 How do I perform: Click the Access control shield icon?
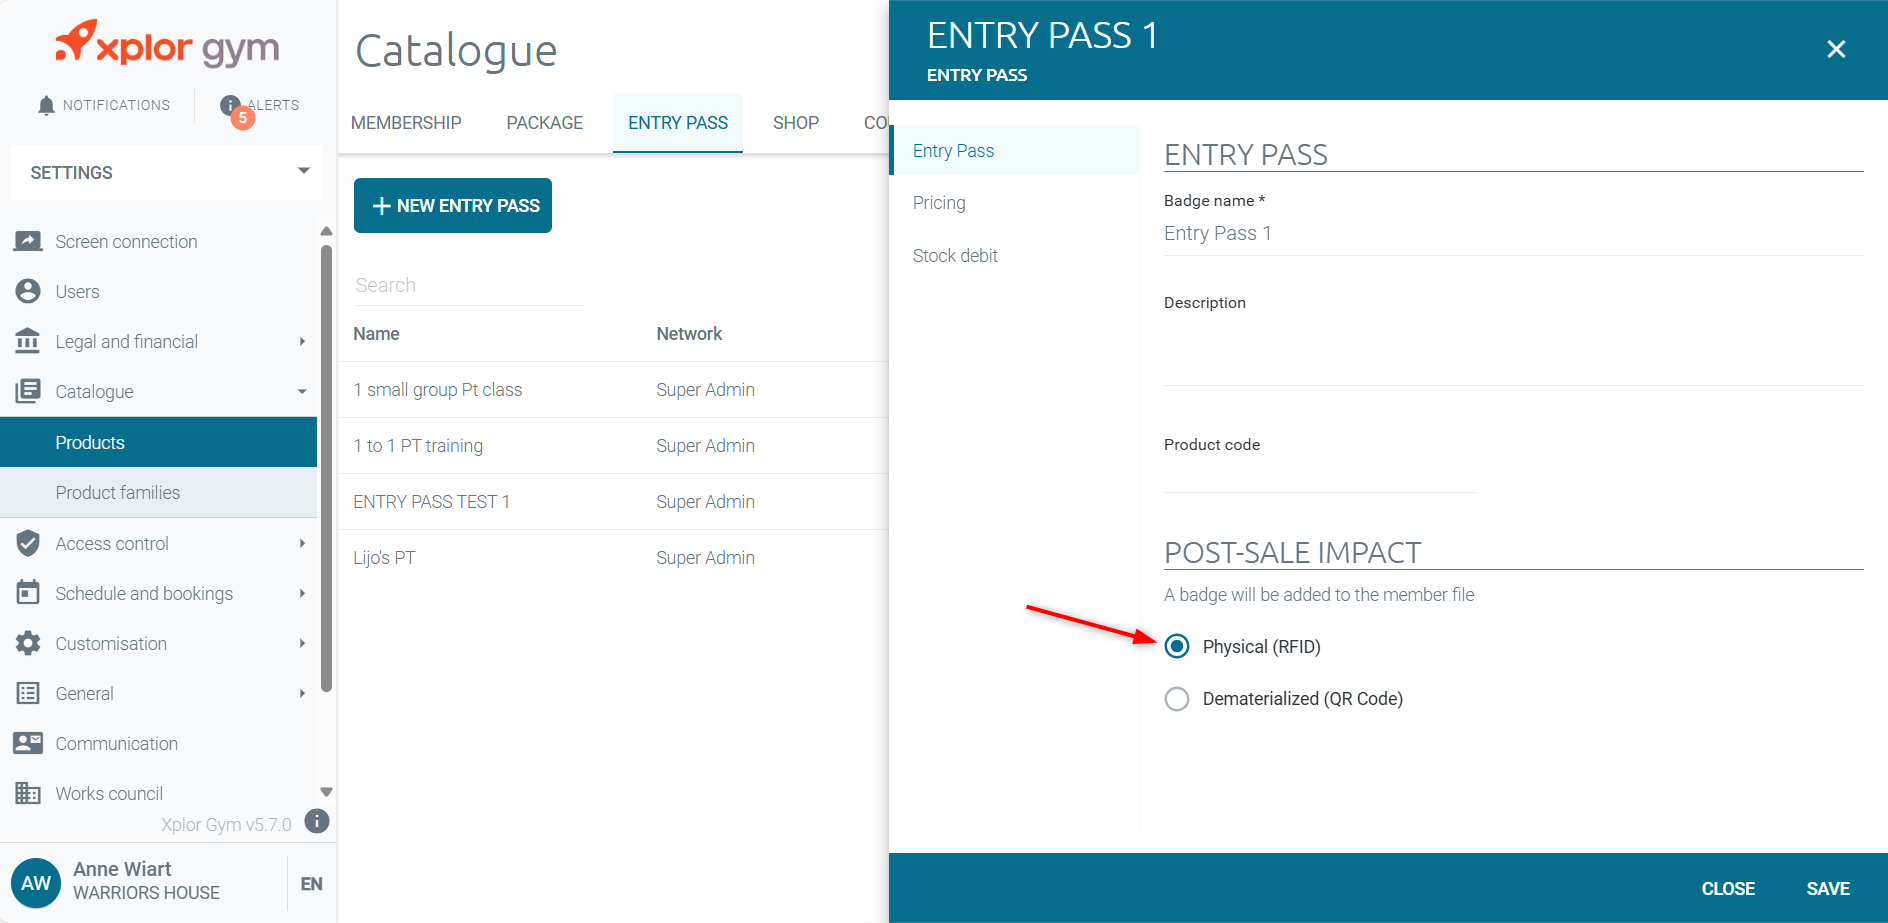28,544
